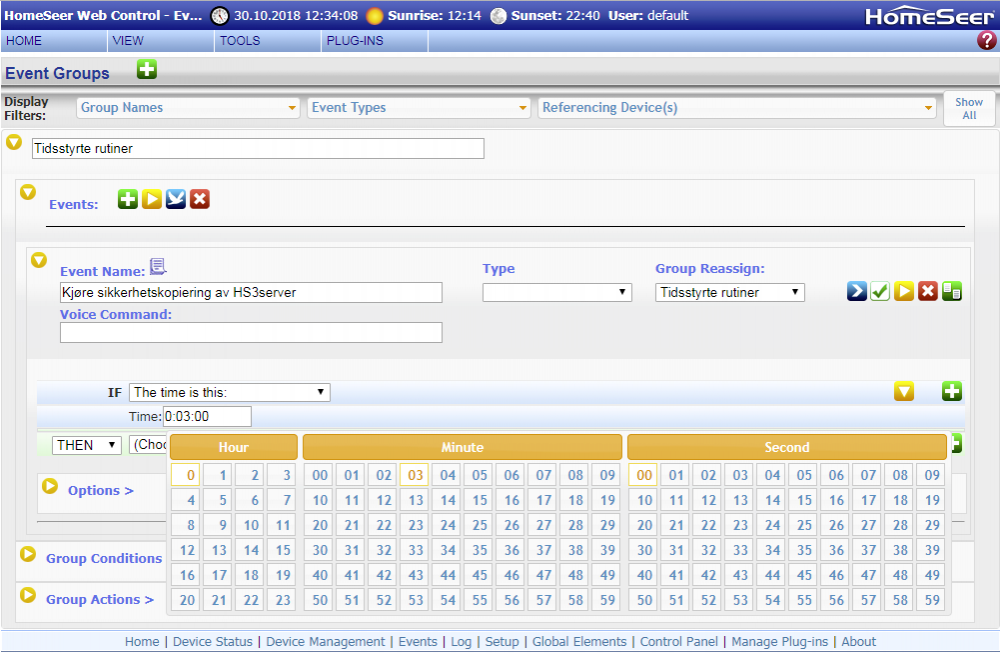Expand the Group Actions section
The height and width of the screenshot is (653, 1000).
[99, 599]
